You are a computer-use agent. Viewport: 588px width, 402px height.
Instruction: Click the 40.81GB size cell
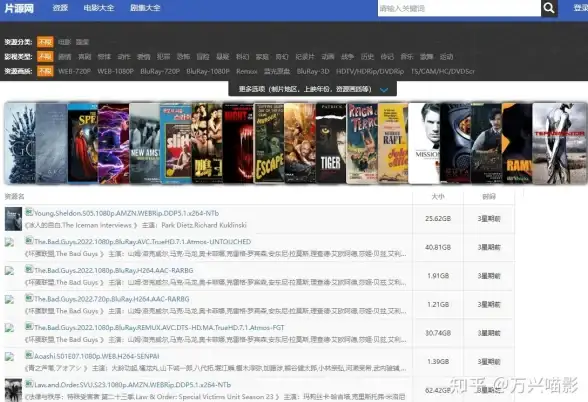[438, 248]
